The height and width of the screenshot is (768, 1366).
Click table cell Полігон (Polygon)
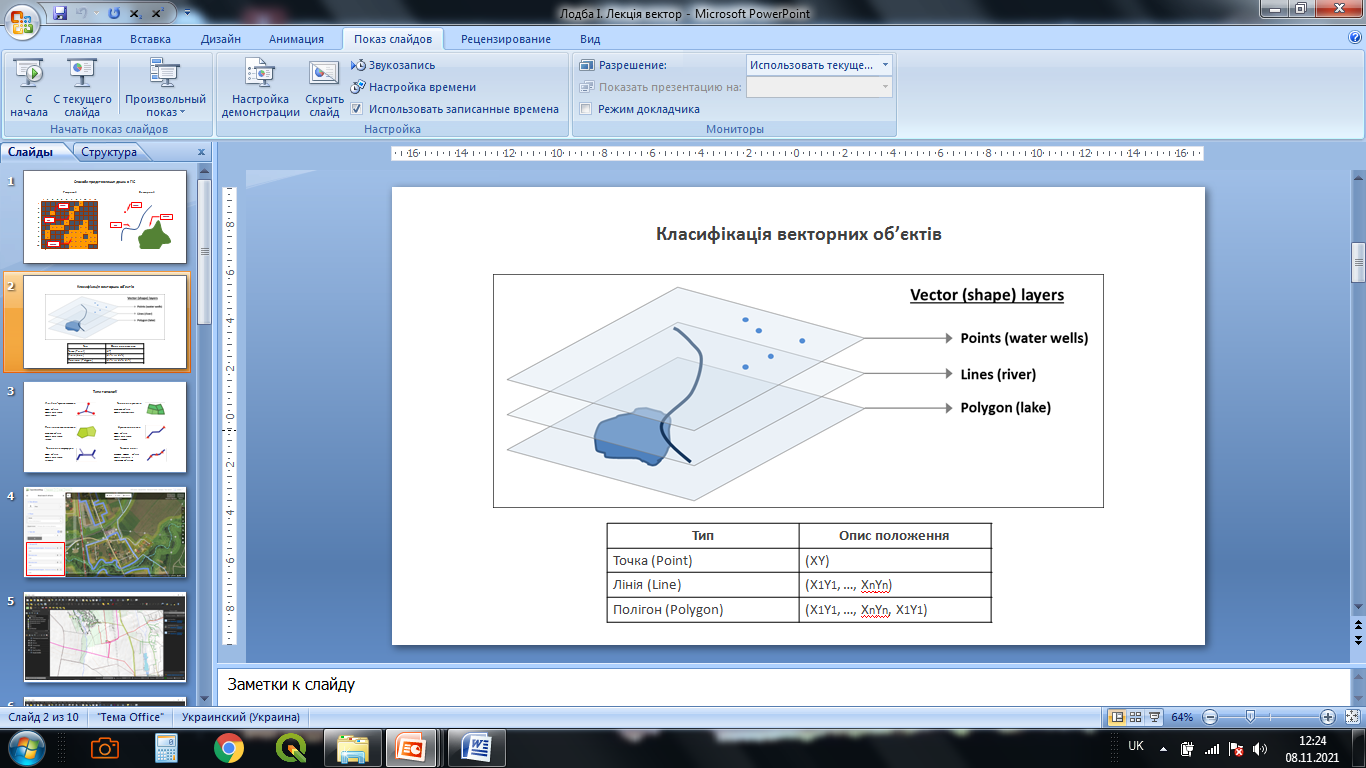pyautogui.click(x=703, y=609)
